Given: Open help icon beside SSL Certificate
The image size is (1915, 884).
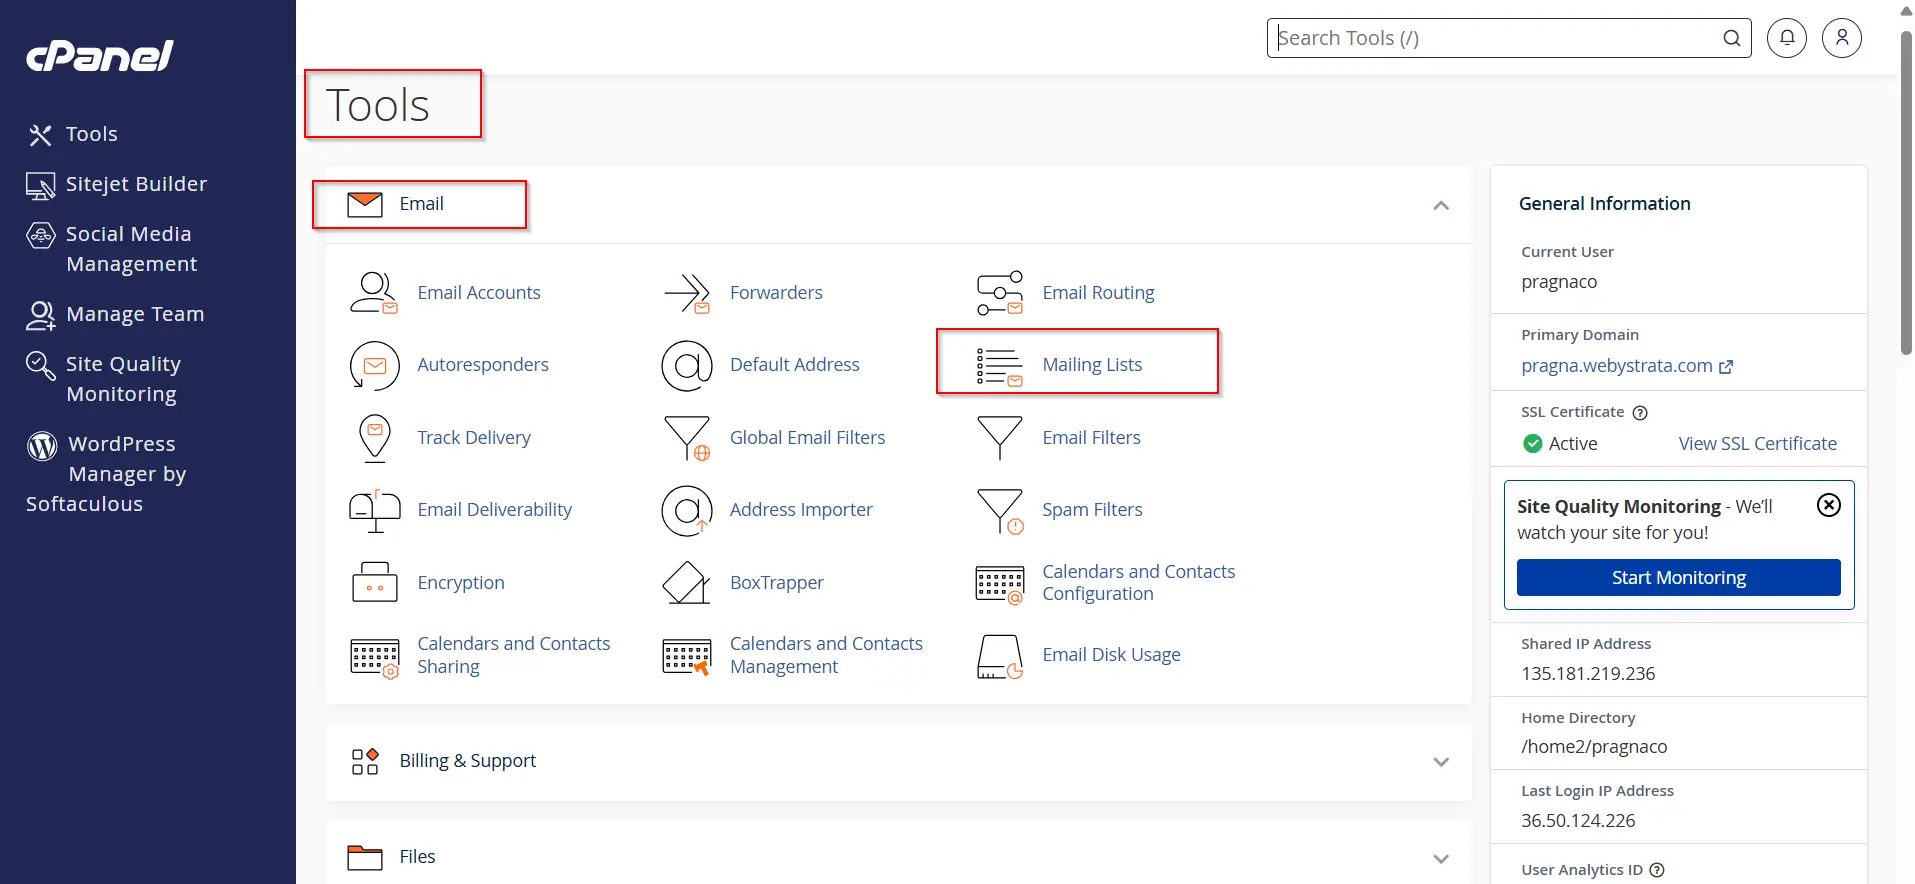Looking at the screenshot, I should pos(1640,413).
